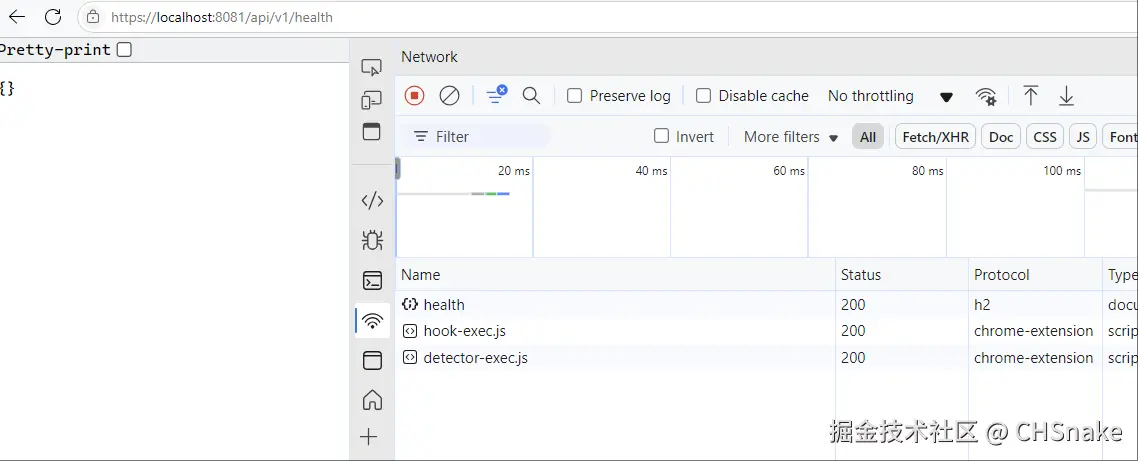1138x461 pixels.
Task: Click the 100 ms timeline marker
Action: (1063, 171)
